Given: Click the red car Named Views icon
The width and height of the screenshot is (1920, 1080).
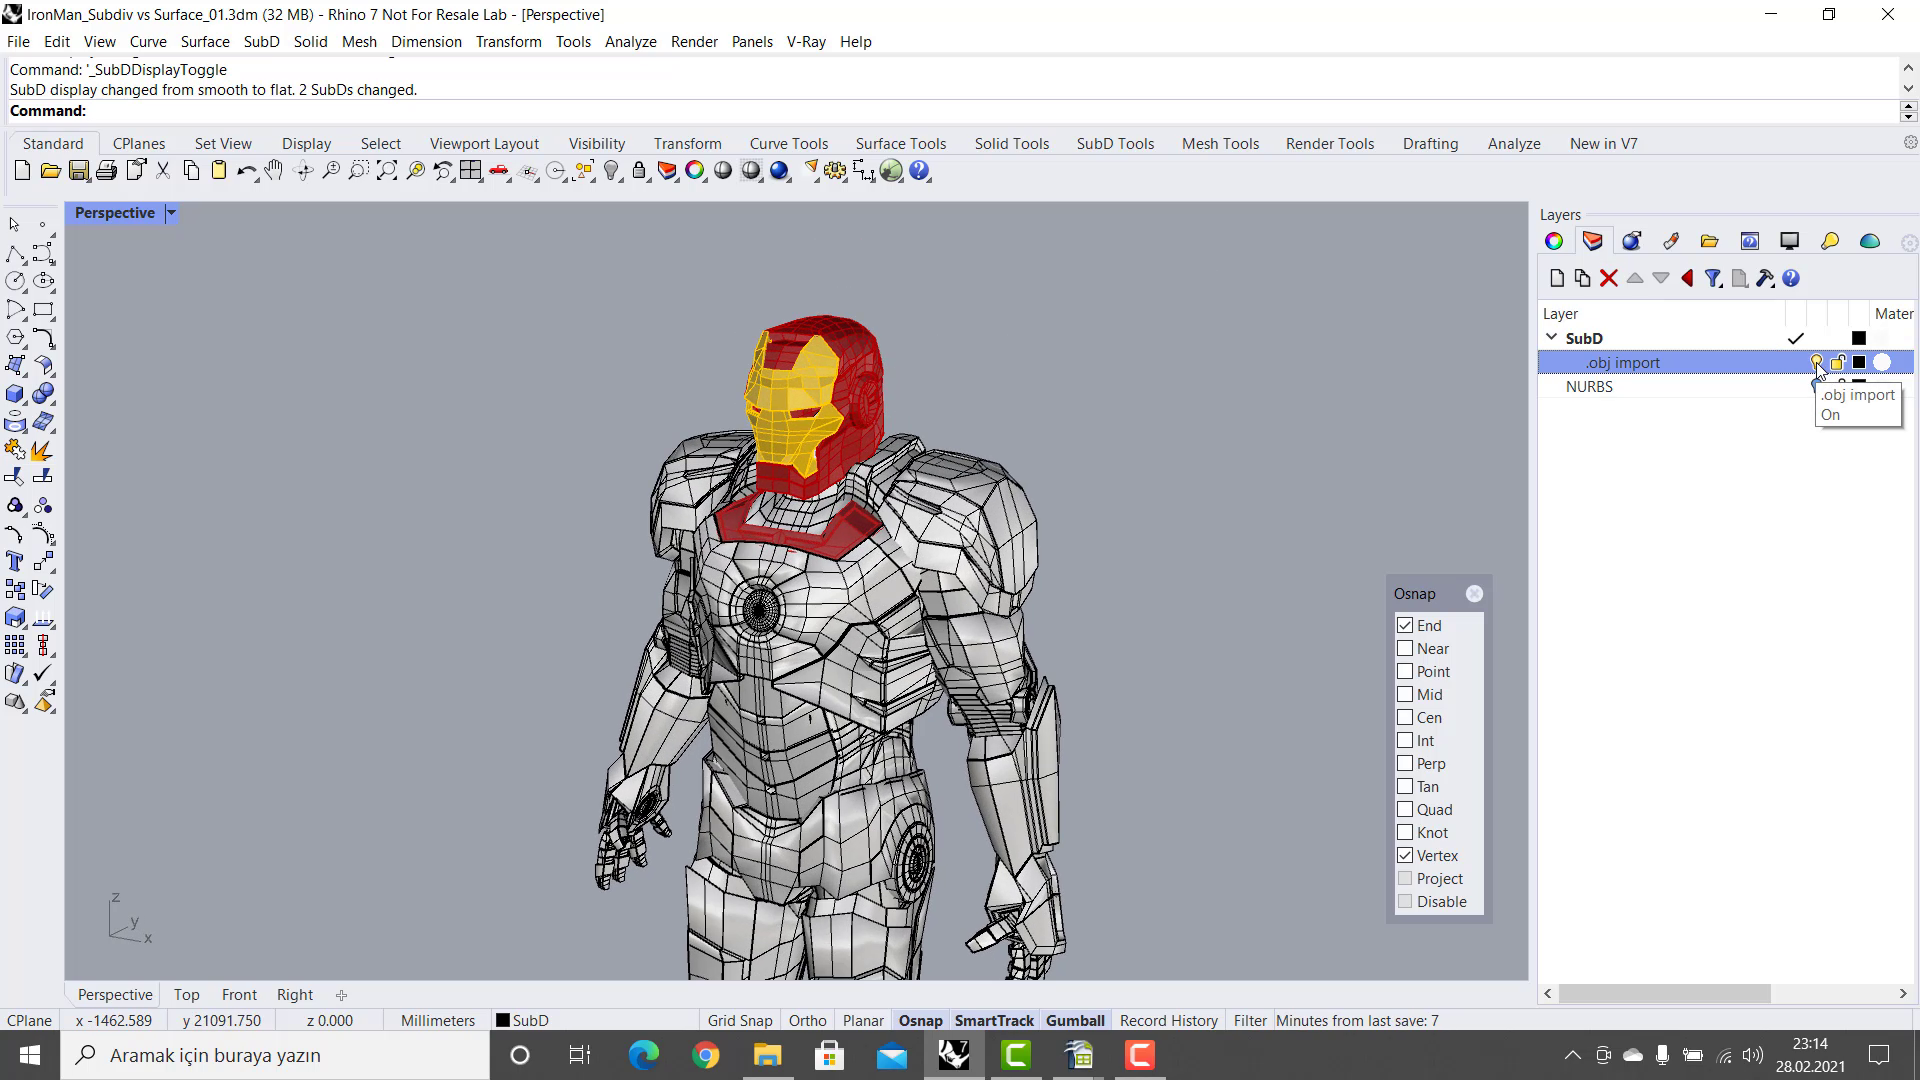Looking at the screenshot, I should [x=499, y=171].
